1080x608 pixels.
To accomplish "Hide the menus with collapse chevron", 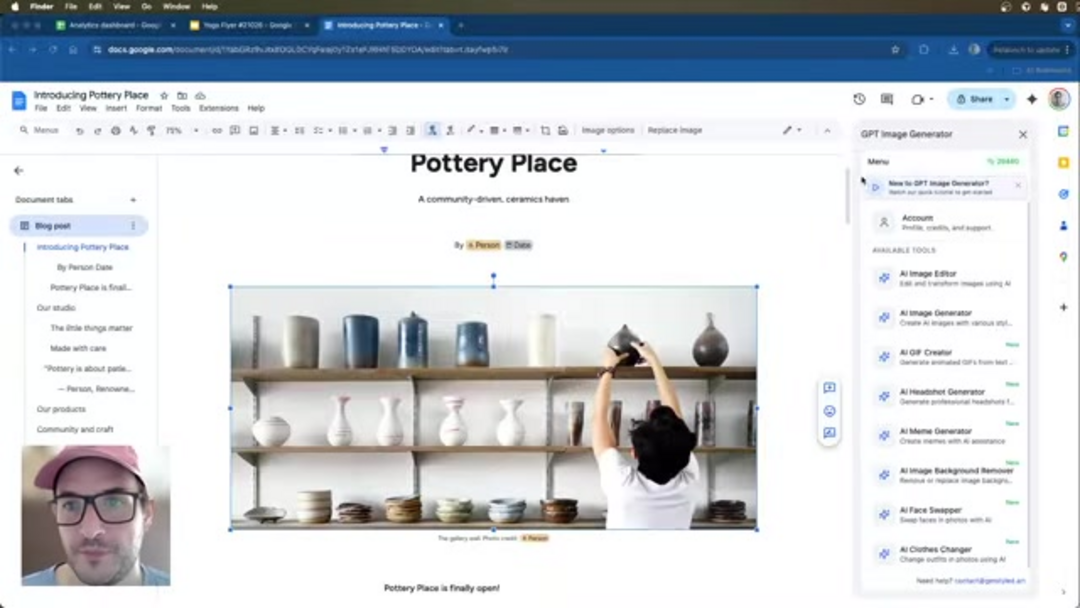I will click(827, 130).
